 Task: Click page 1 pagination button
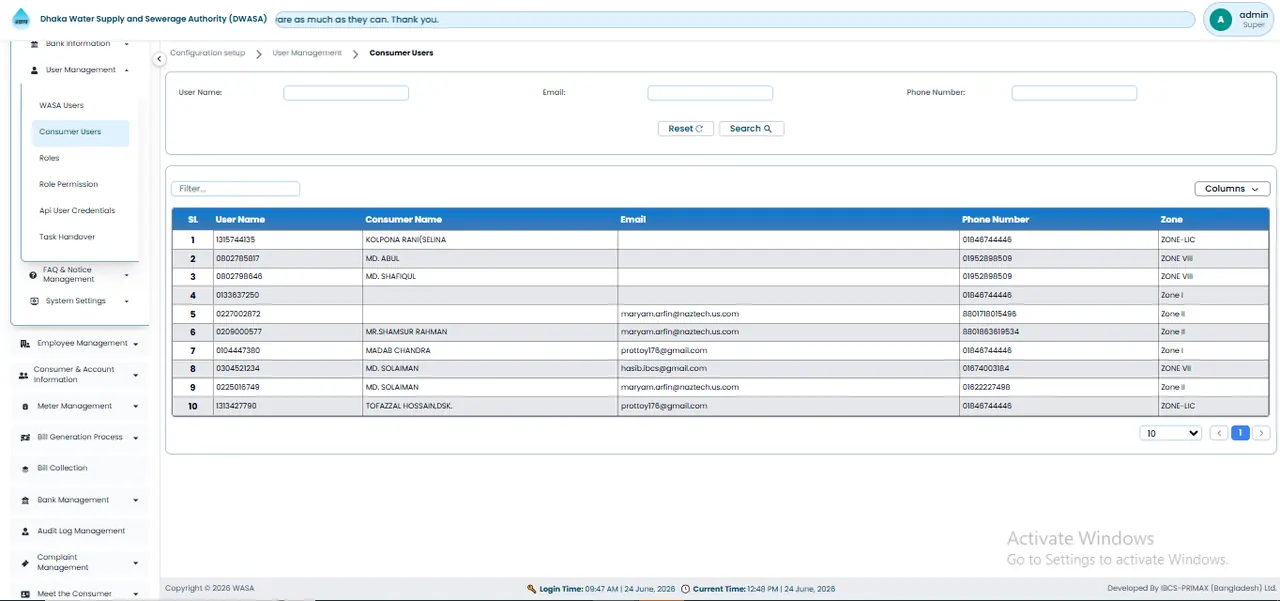[1240, 433]
